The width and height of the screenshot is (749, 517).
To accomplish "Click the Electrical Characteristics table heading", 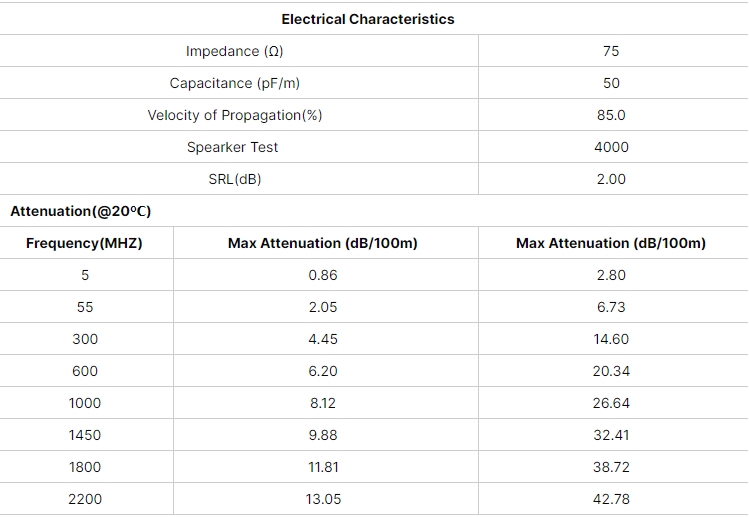I will (368, 19).
